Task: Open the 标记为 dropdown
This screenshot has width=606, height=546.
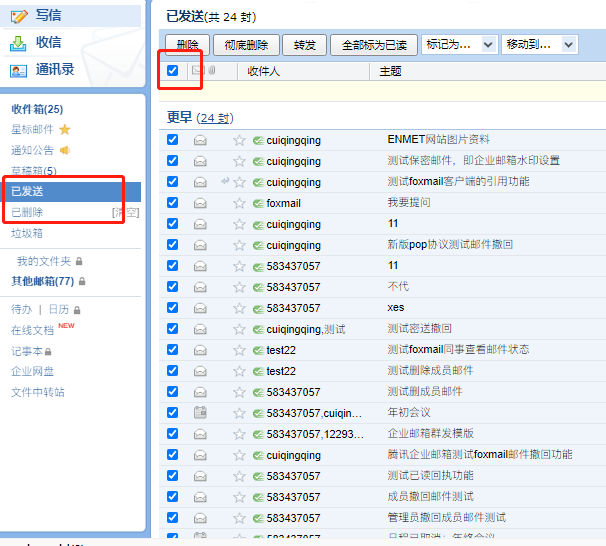Action: (458, 45)
